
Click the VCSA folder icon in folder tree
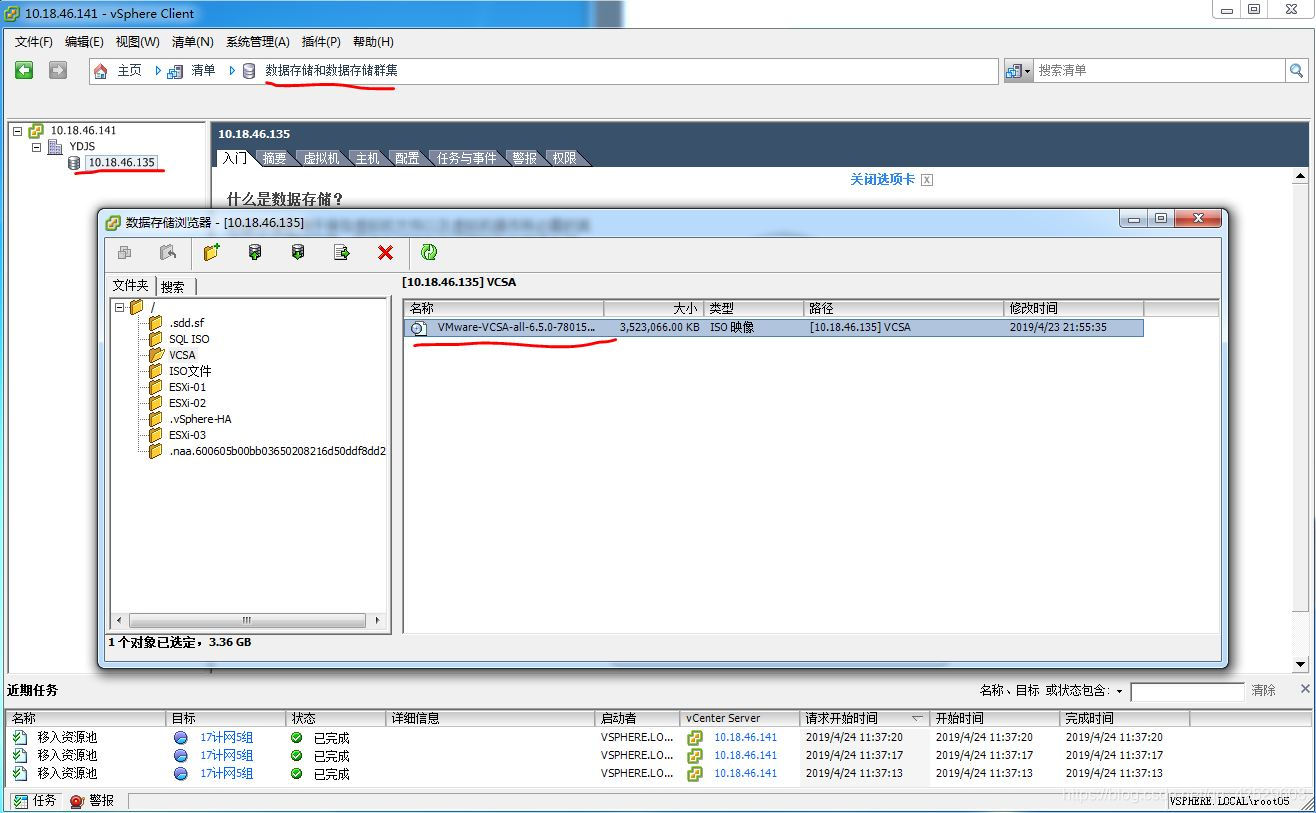pos(155,355)
